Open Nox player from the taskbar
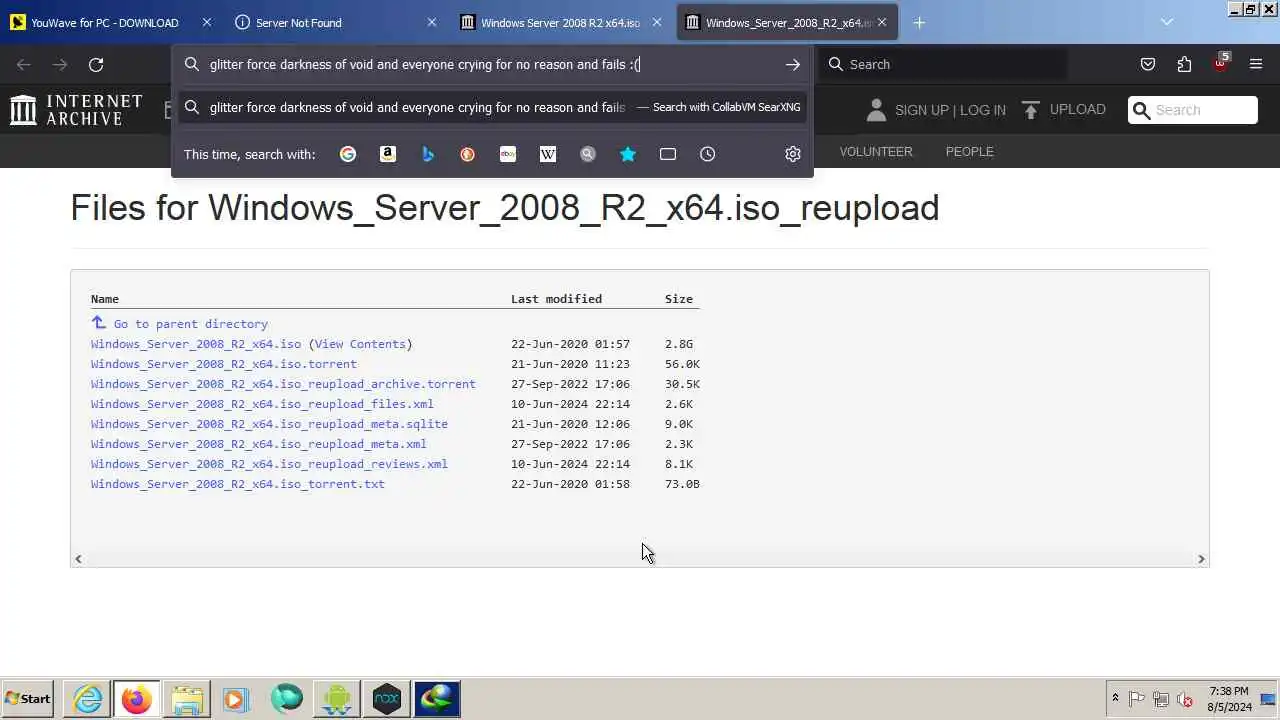 pyautogui.click(x=387, y=699)
